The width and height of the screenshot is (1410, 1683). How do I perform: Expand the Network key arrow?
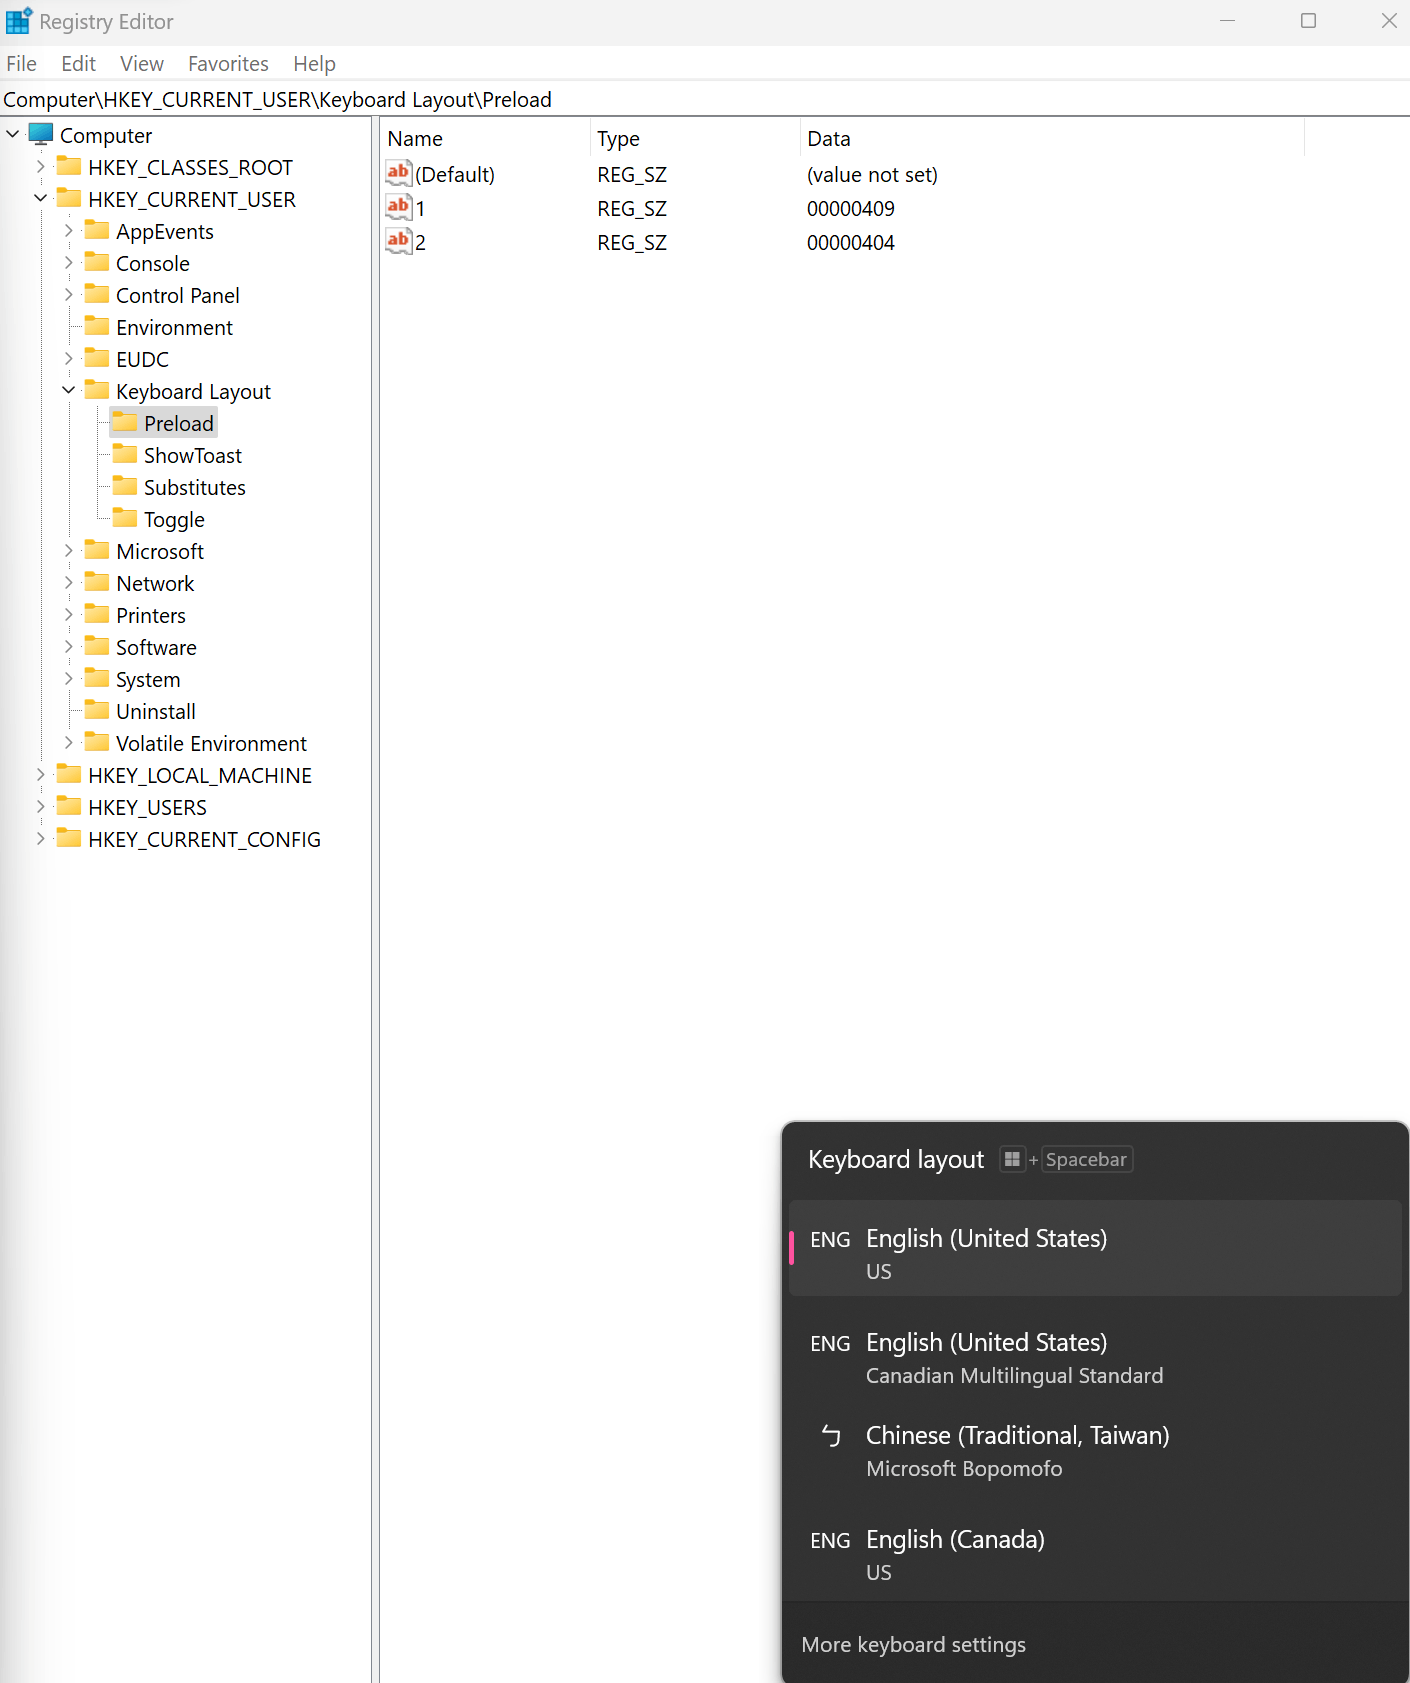[x=69, y=583]
